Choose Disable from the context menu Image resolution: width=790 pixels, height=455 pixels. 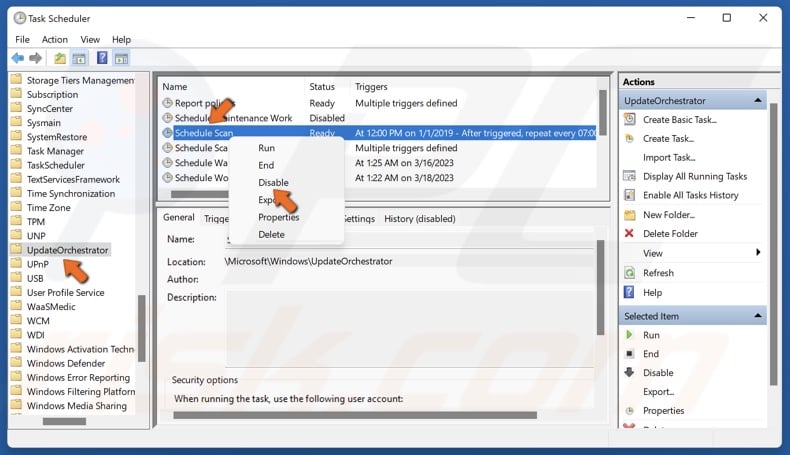273,182
